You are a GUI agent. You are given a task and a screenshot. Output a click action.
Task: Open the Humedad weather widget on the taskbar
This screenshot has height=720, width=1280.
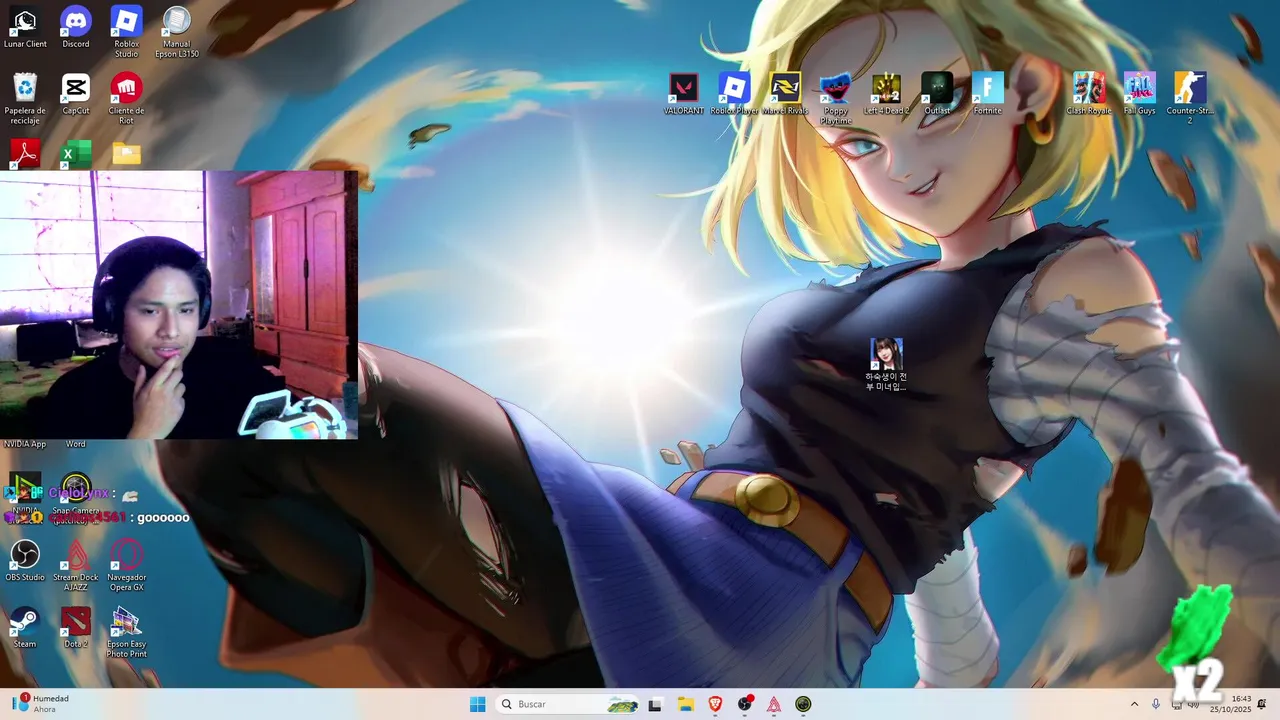[x=42, y=704]
